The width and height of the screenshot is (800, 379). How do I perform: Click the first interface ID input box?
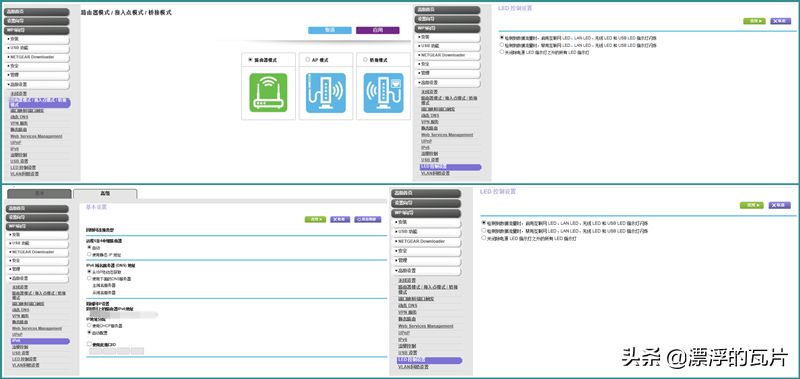pyautogui.click(x=96, y=351)
